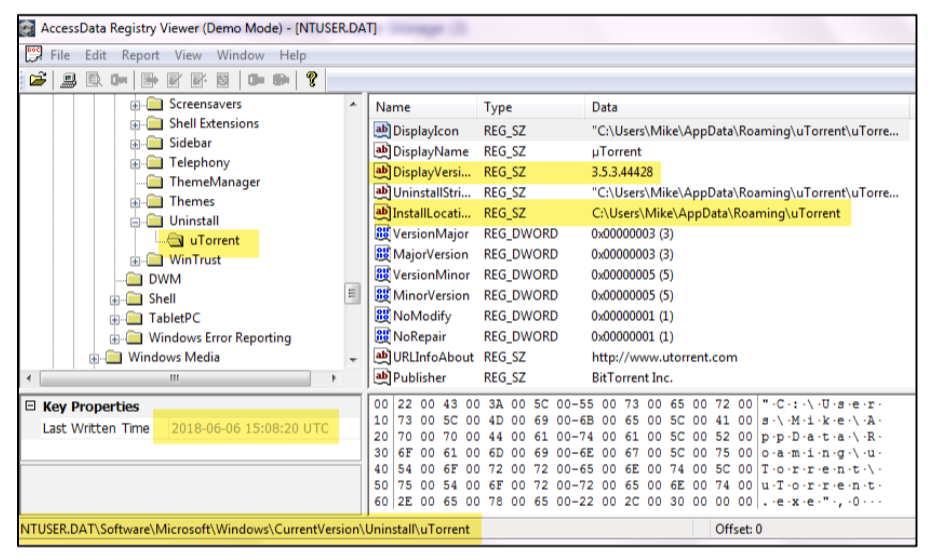Click the document-with-arrow report toolbar icon
The width and height of the screenshot is (936, 560).
(x=149, y=79)
